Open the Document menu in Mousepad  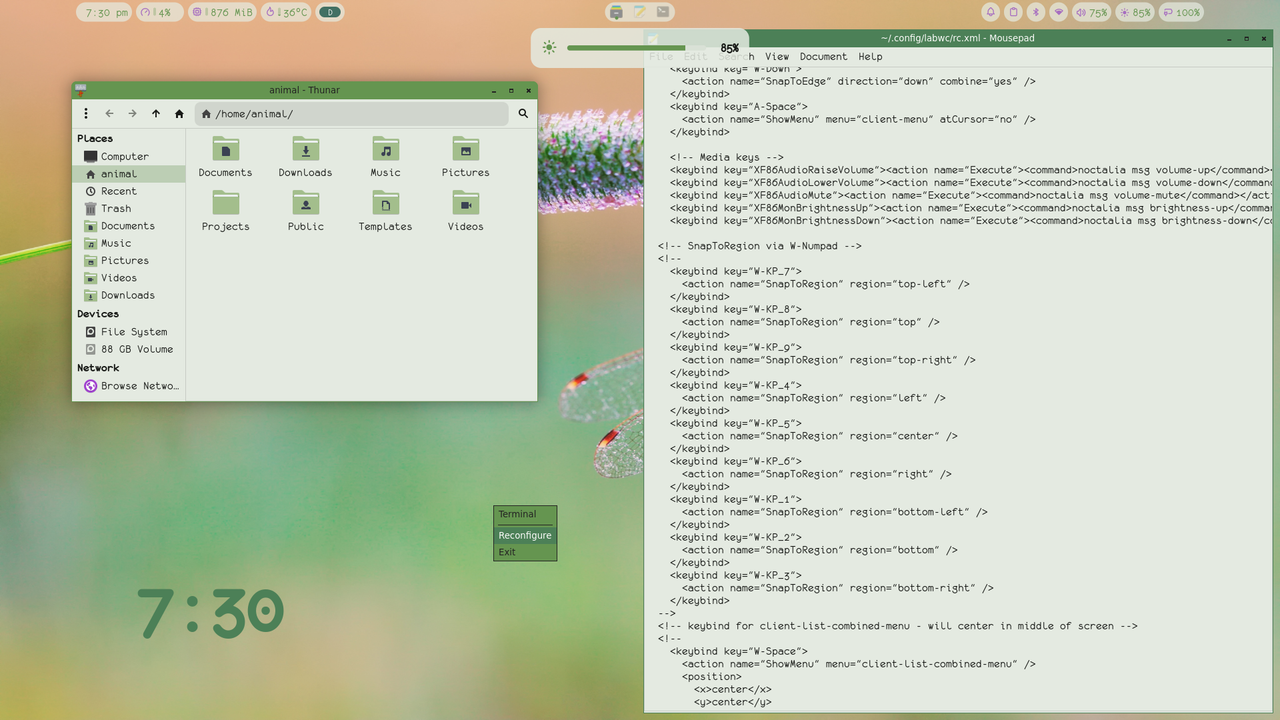(823, 57)
